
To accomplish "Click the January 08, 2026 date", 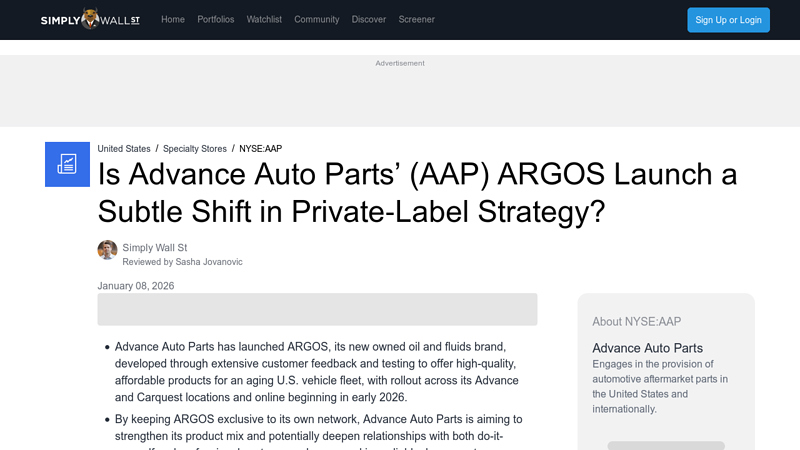I will coord(136,286).
